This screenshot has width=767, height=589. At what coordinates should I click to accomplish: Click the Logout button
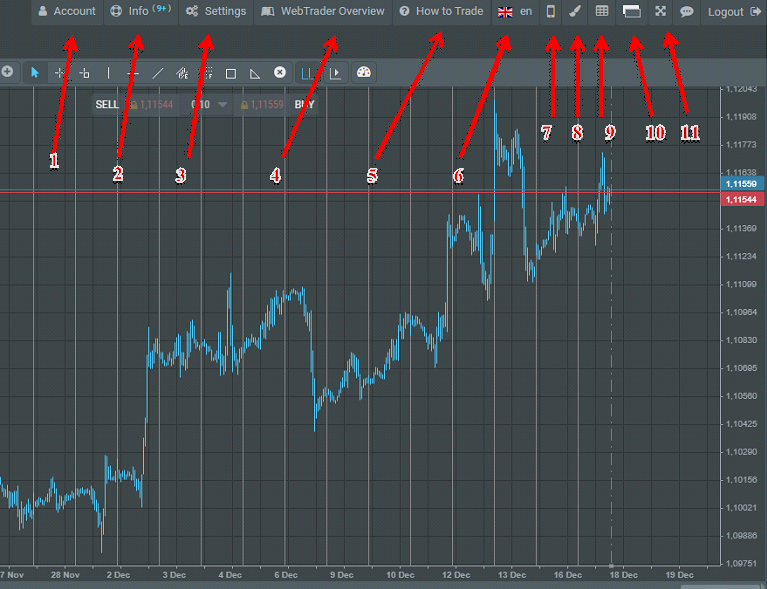(734, 11)
